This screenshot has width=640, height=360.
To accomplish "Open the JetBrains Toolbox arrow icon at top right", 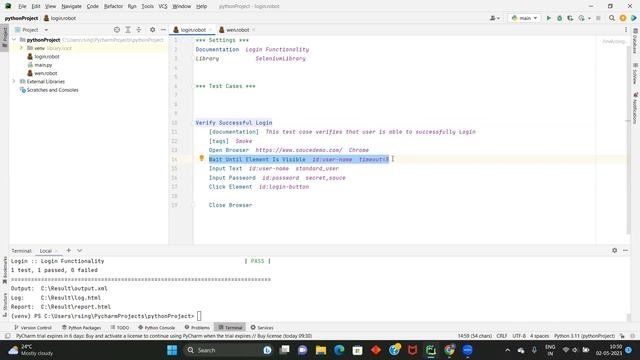I will tap(633, 18).
